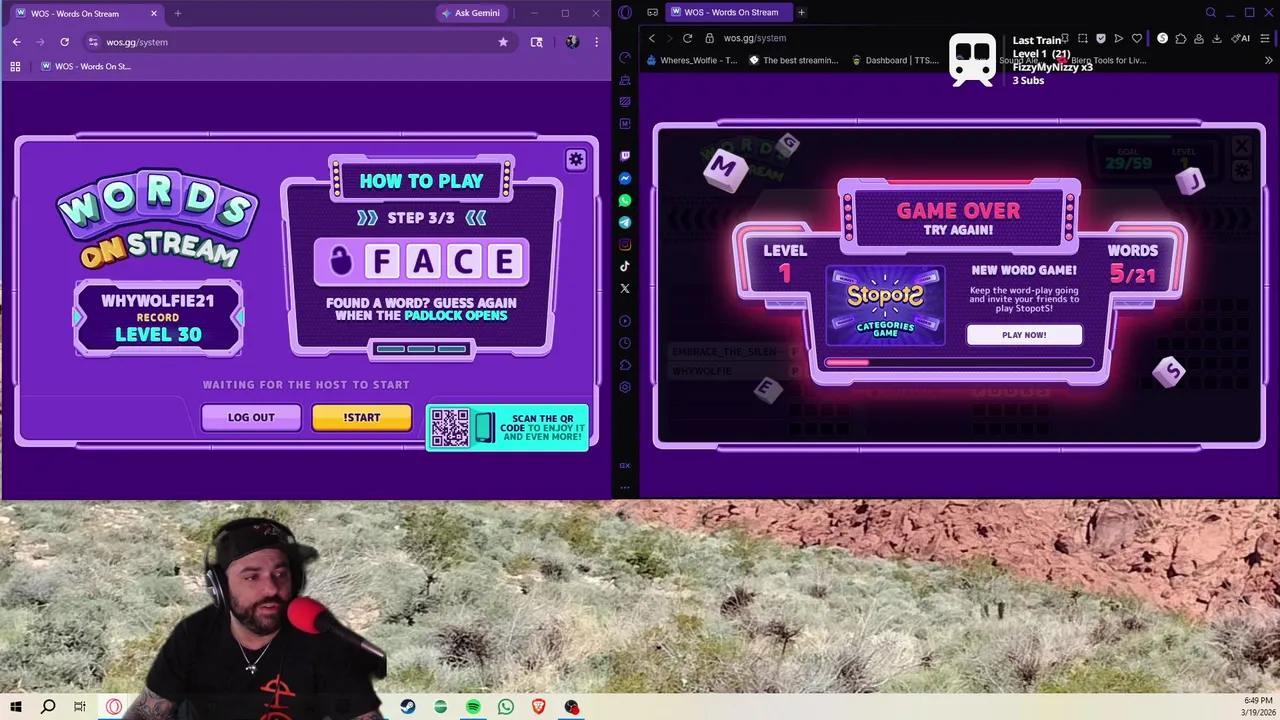
Task: Open Opera Aria AI icon
Action: 1242,38
